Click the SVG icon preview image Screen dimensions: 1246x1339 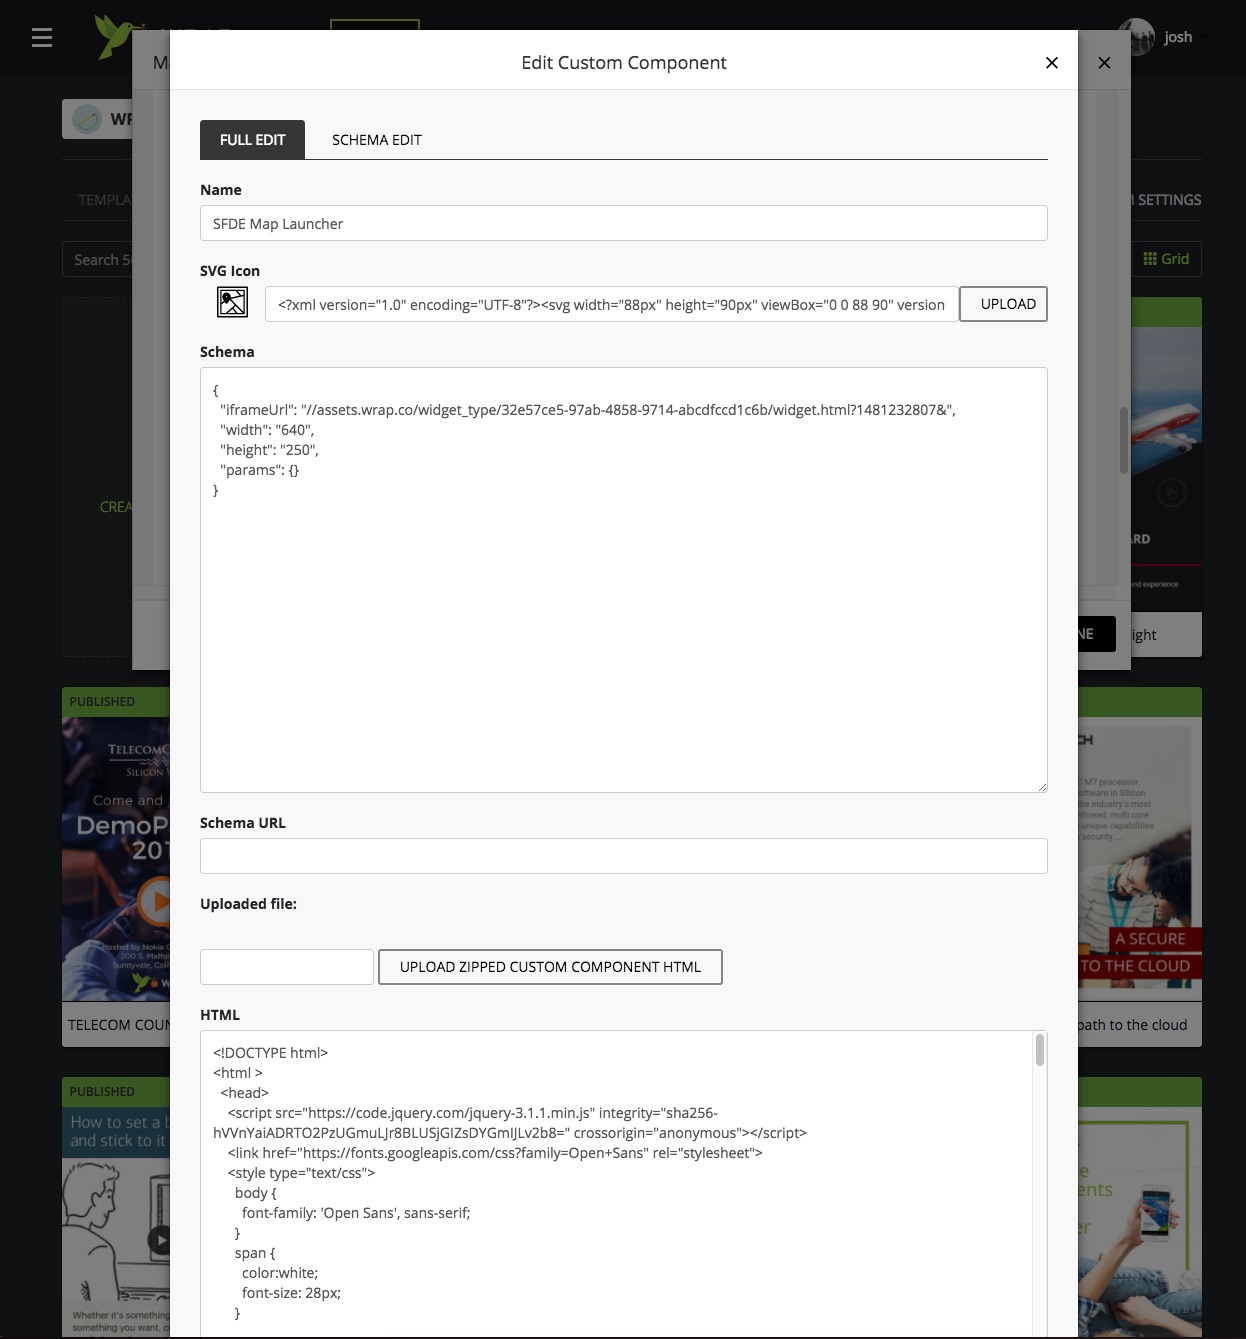[232, 302]
